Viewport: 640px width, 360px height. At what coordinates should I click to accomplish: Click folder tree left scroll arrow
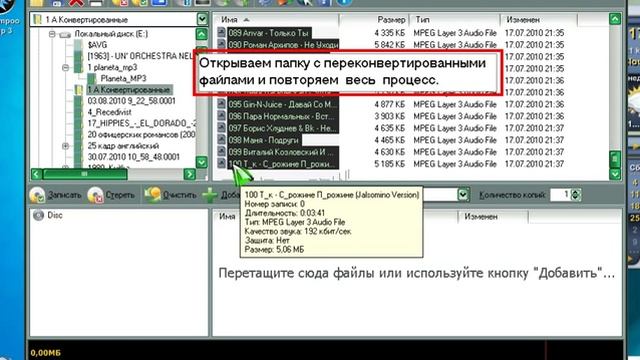tap(36, 175)
